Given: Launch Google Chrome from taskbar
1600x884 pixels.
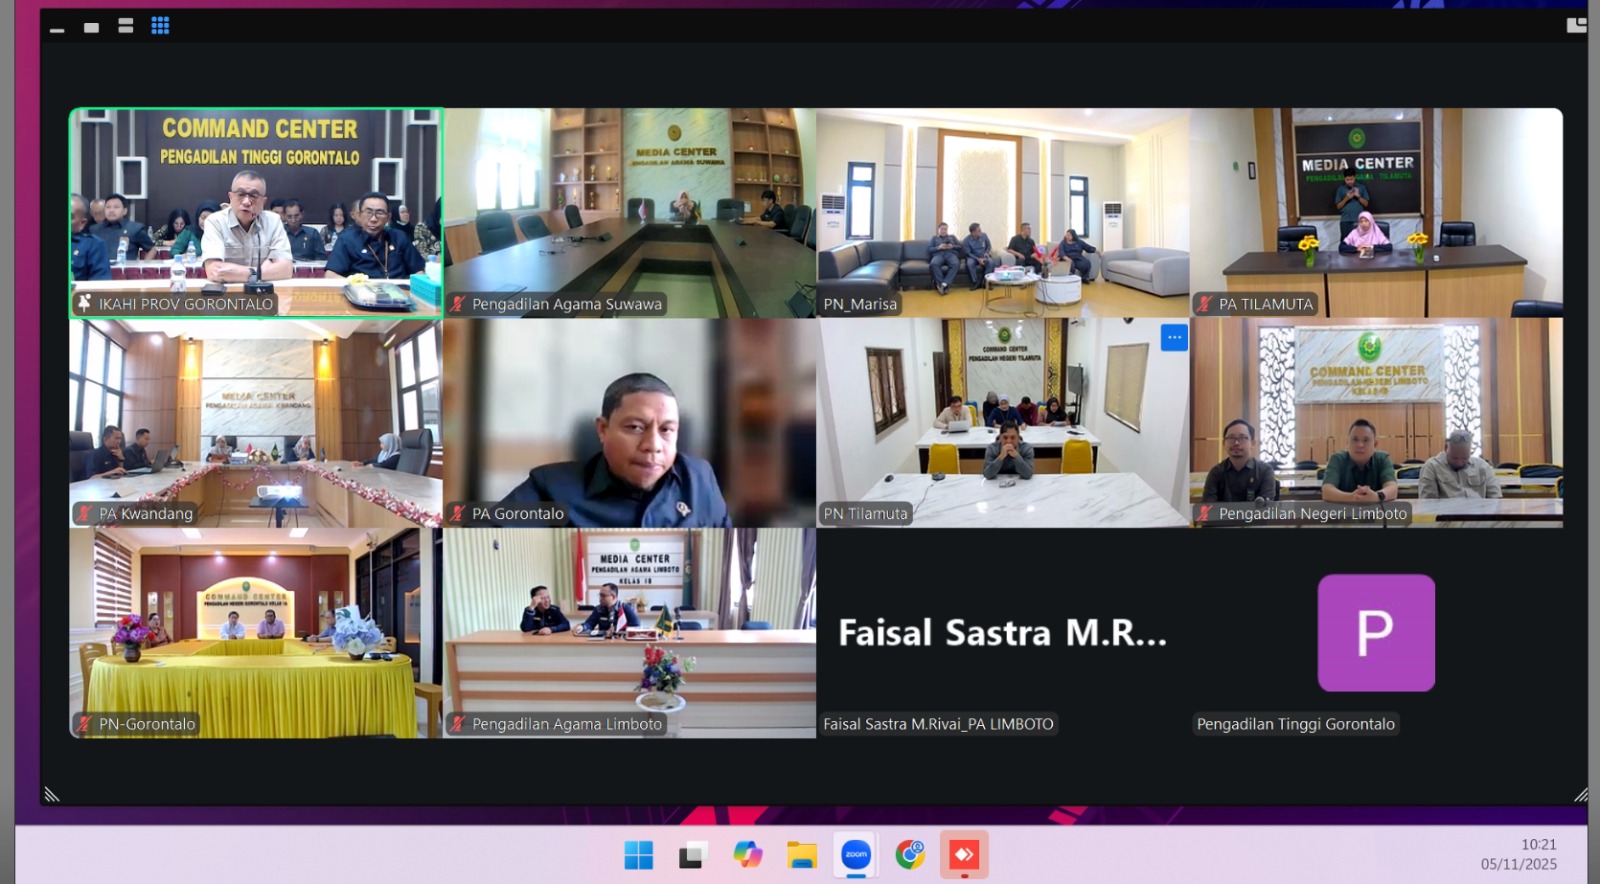Looking at the screenshot, I should 910,855.
